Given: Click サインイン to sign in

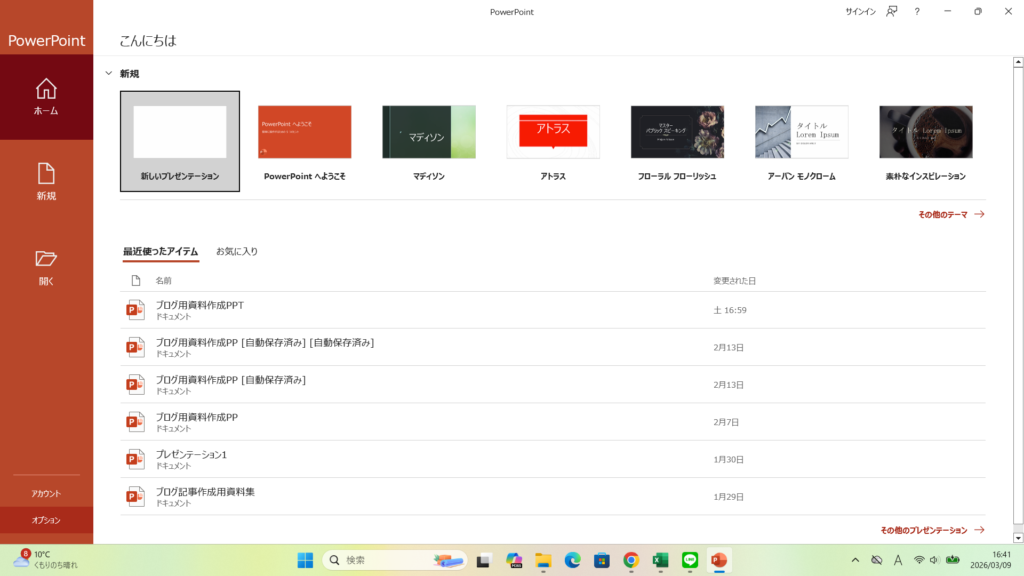Looking at the screenshot, I should click(x=860, y=12).
